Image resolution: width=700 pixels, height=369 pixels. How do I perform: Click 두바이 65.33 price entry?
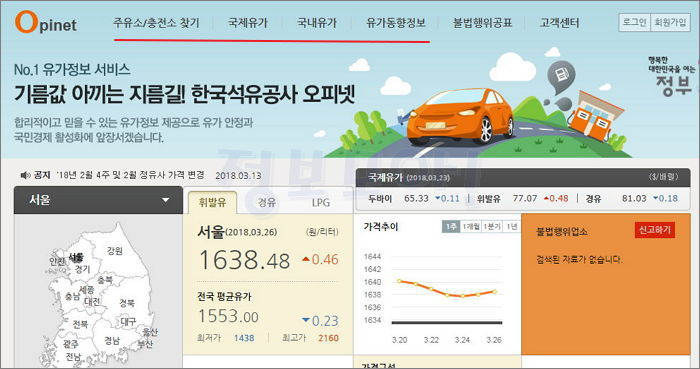click(413, 199)
